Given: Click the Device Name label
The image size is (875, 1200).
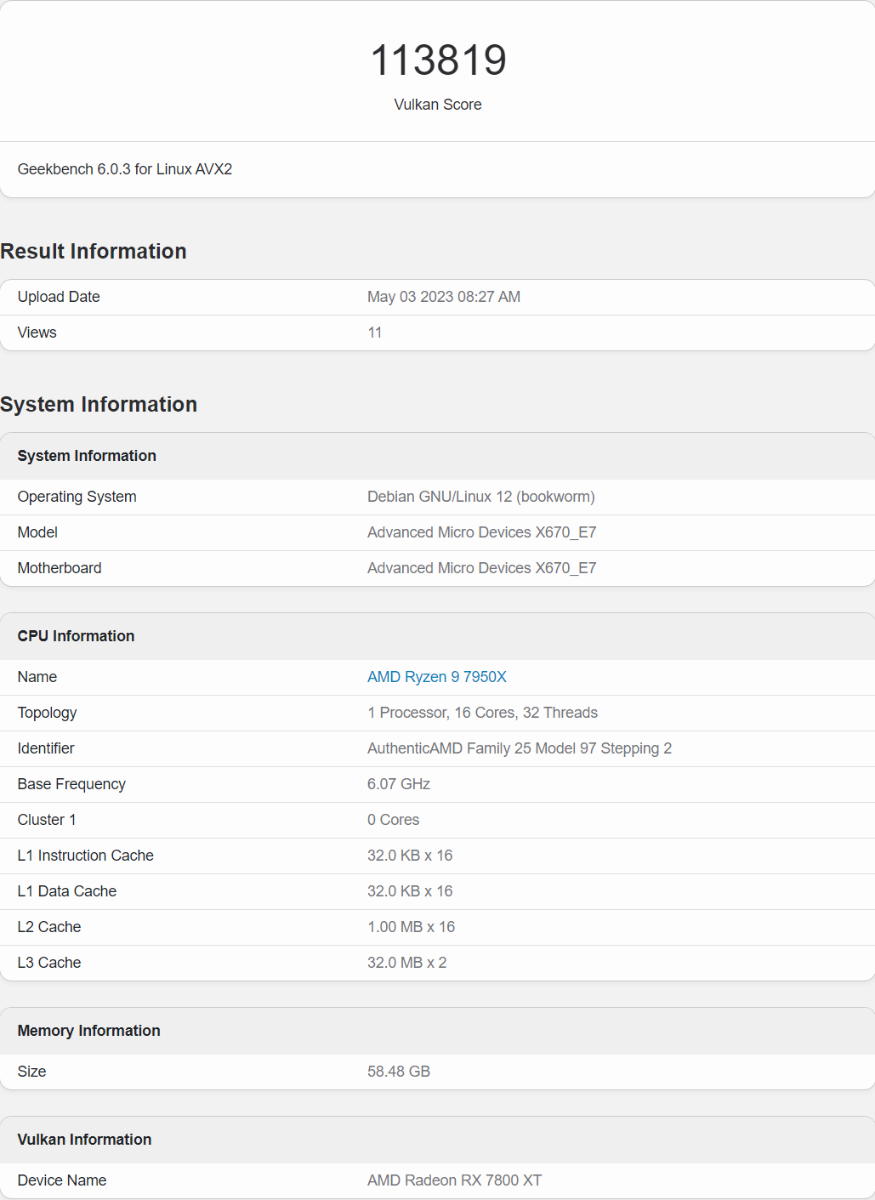Looking at the screenshot, I should pyautogui.click(x=62, y=1181).
